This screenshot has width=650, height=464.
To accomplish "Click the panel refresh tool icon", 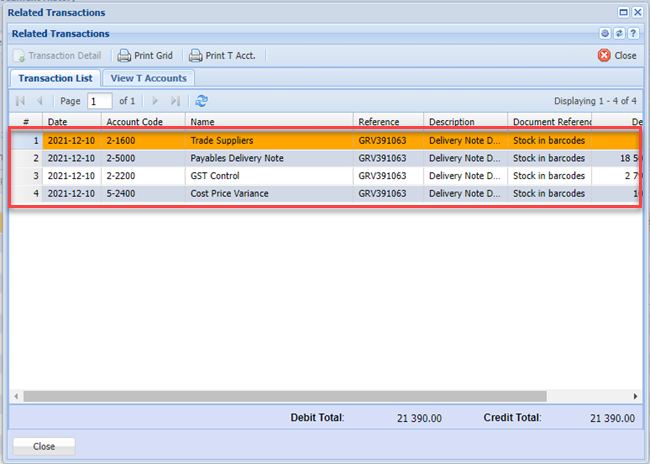I will (x=619, y=34).
